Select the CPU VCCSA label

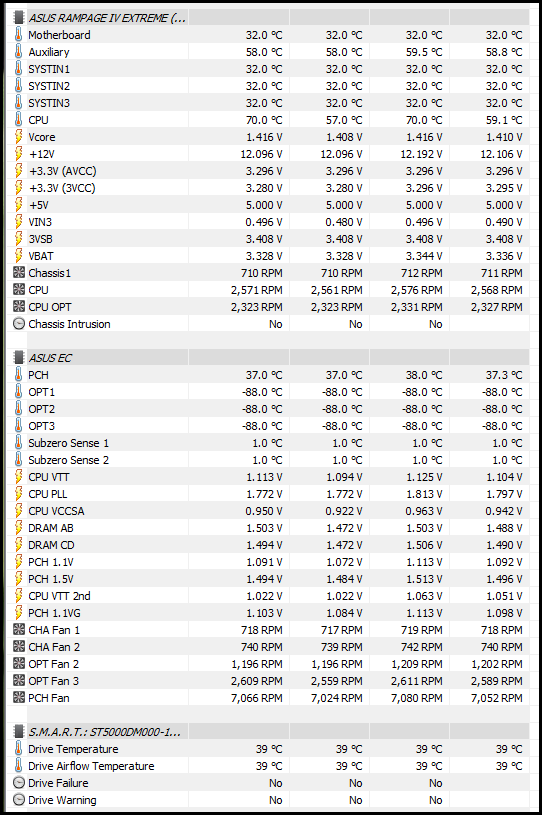56,511
